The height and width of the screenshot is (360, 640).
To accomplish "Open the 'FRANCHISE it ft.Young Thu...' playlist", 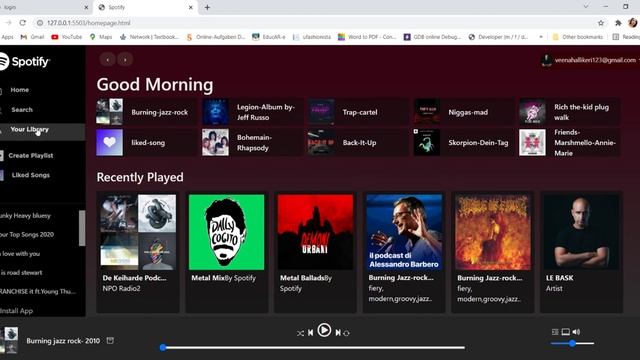I will 38,291.
